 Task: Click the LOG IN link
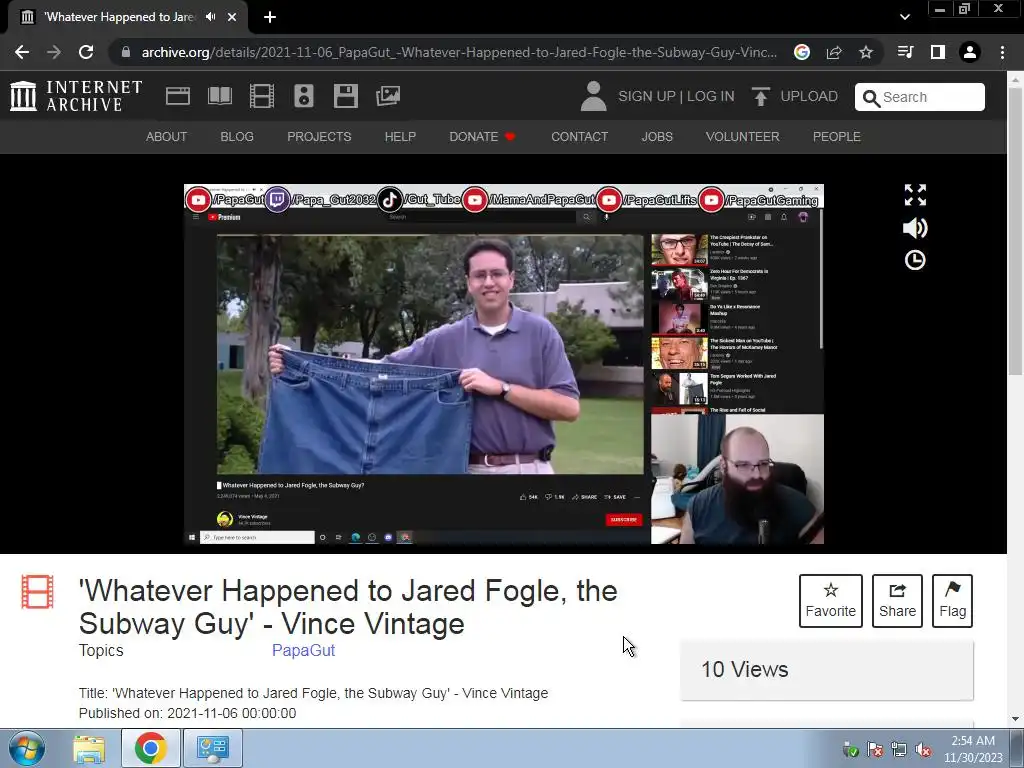711,96
